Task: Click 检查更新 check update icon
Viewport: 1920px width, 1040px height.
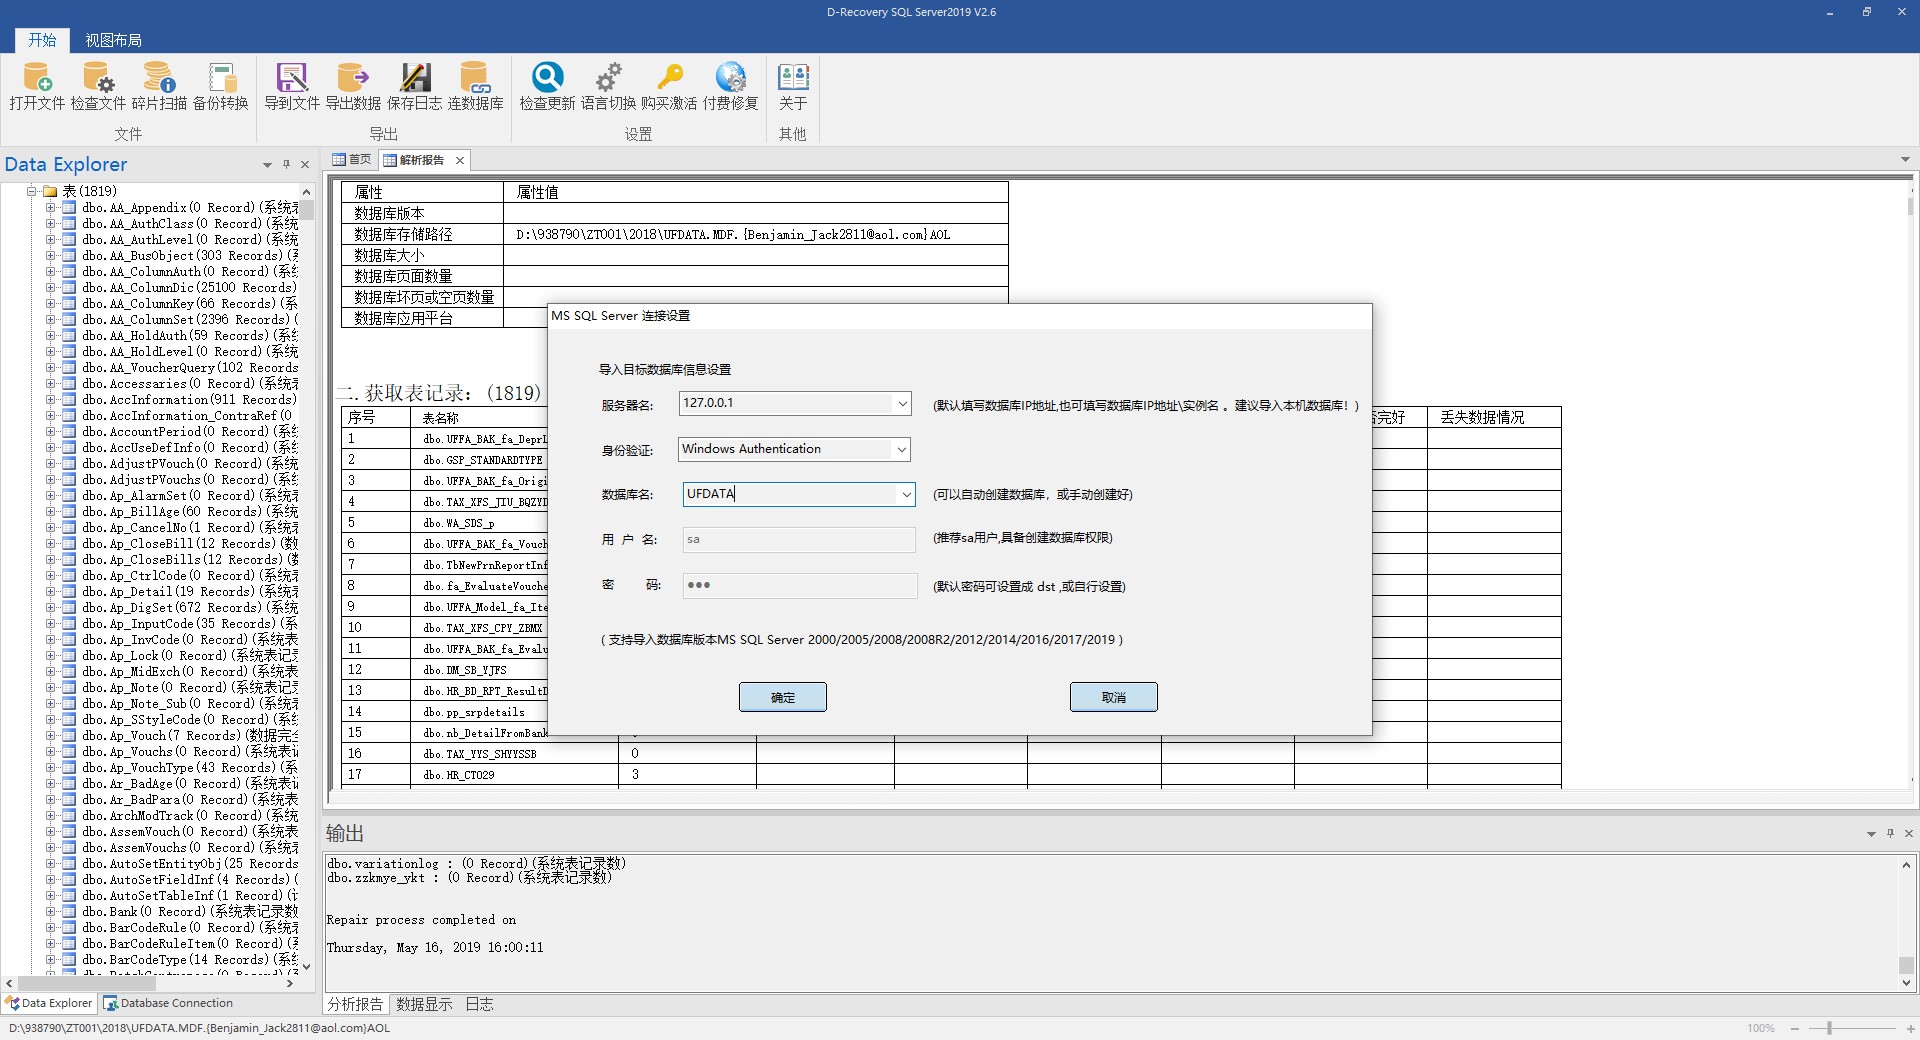Action: (x=547, y=87)
